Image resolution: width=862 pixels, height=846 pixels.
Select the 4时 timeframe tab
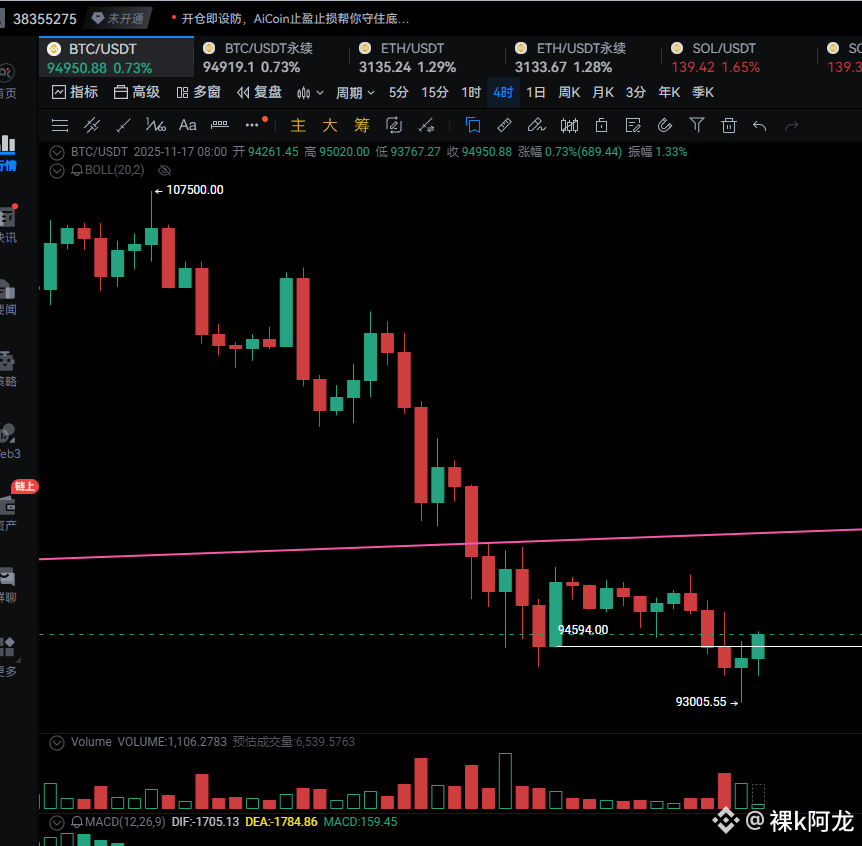point(503,92)
